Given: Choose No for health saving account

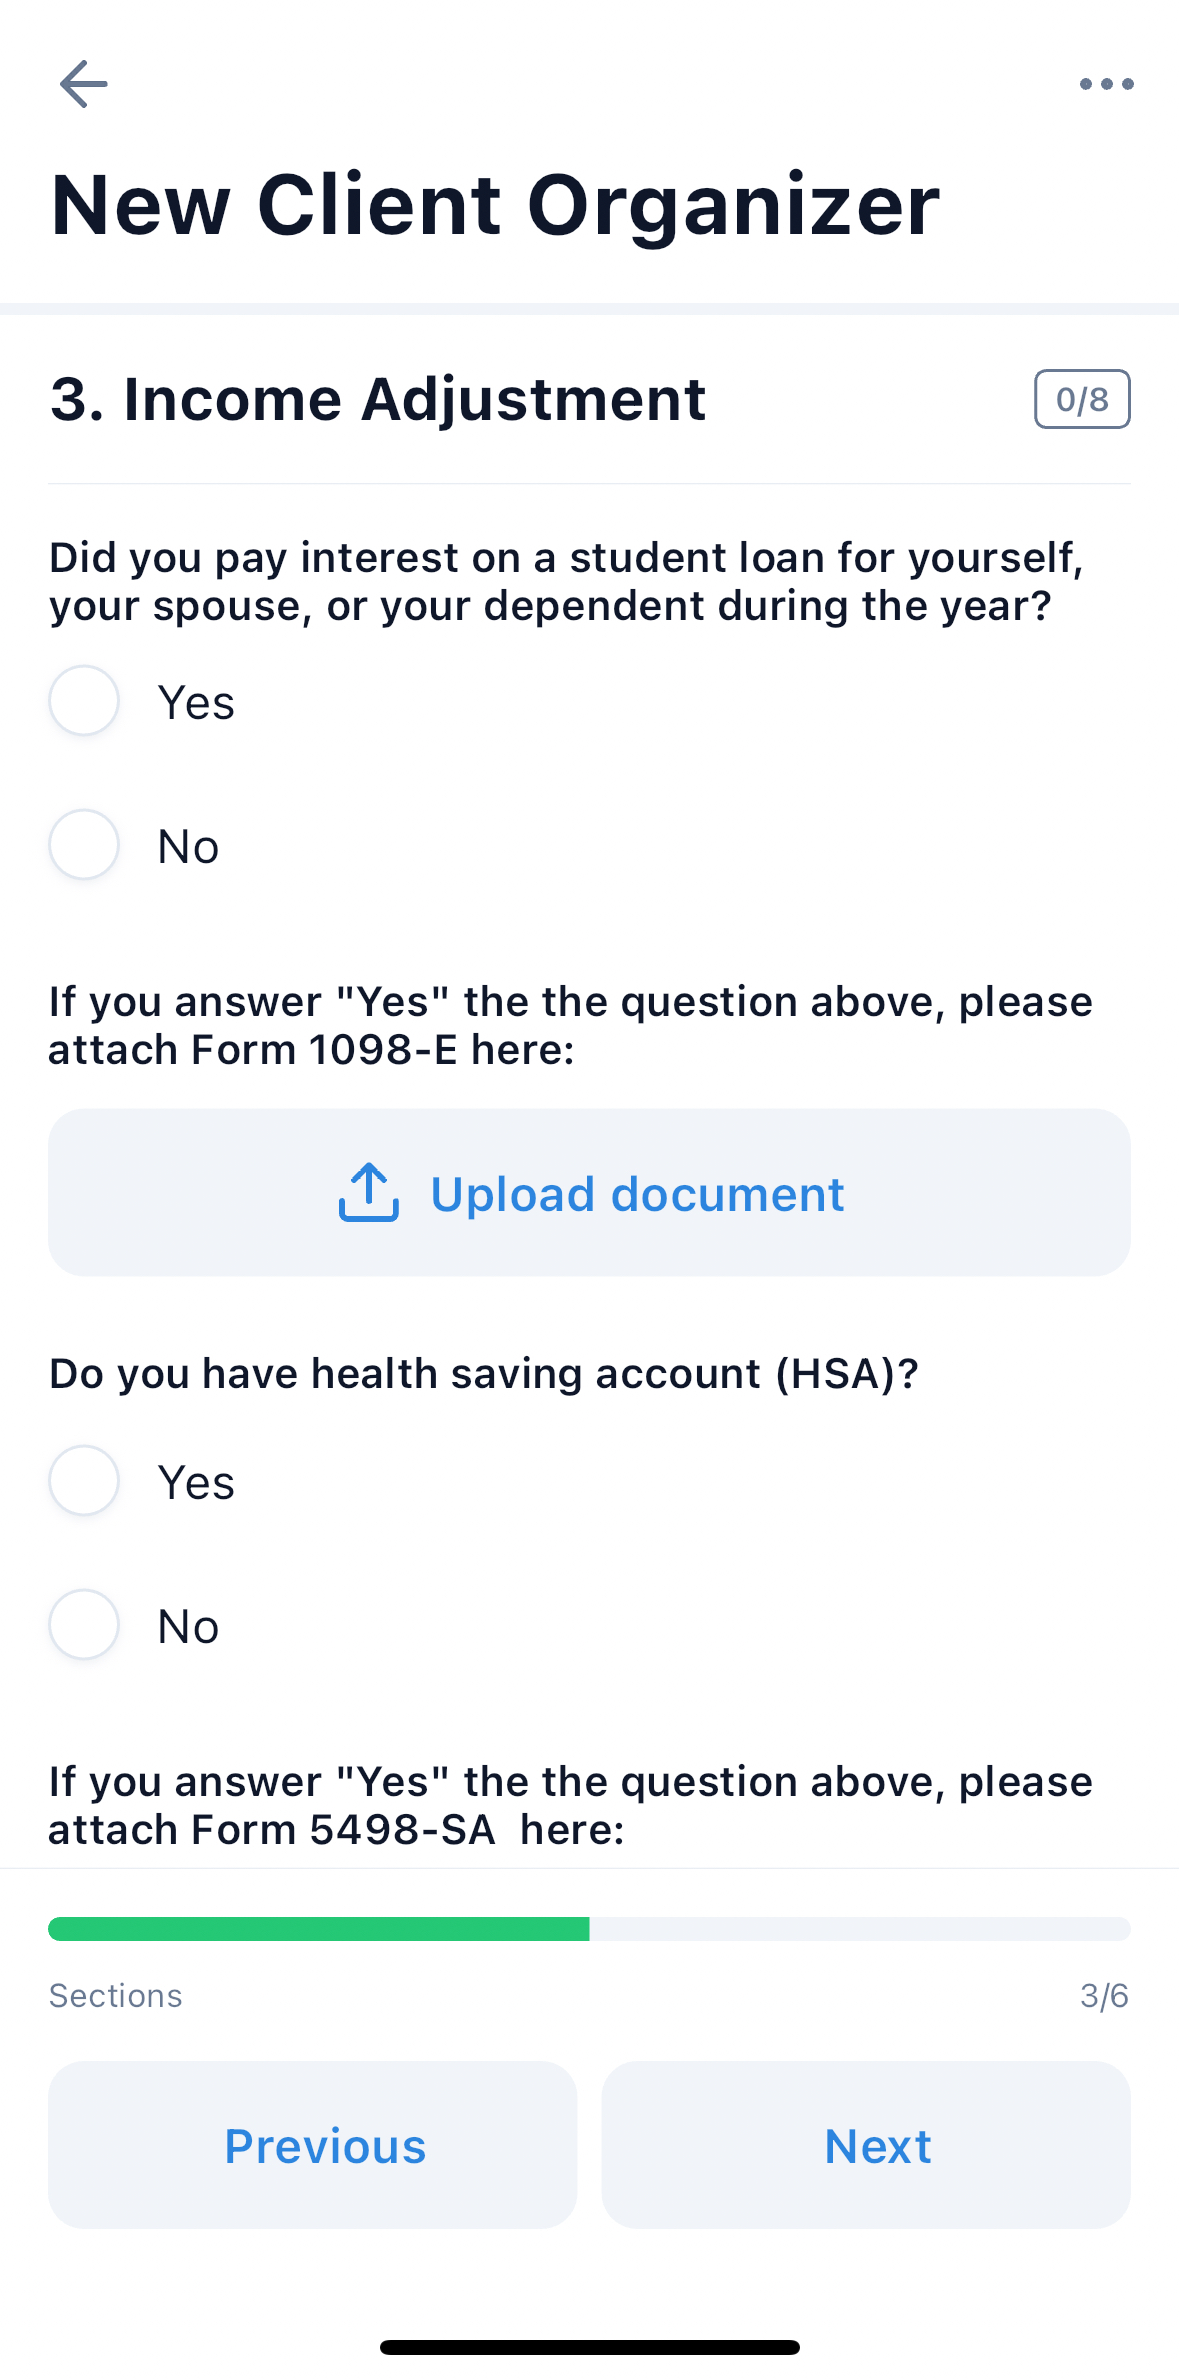Looking at the screenshot, I should coord(85,1625).
